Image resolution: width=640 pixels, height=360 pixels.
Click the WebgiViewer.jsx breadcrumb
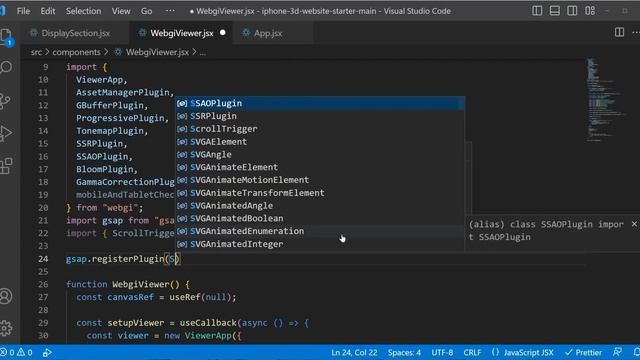click(157, 52)
